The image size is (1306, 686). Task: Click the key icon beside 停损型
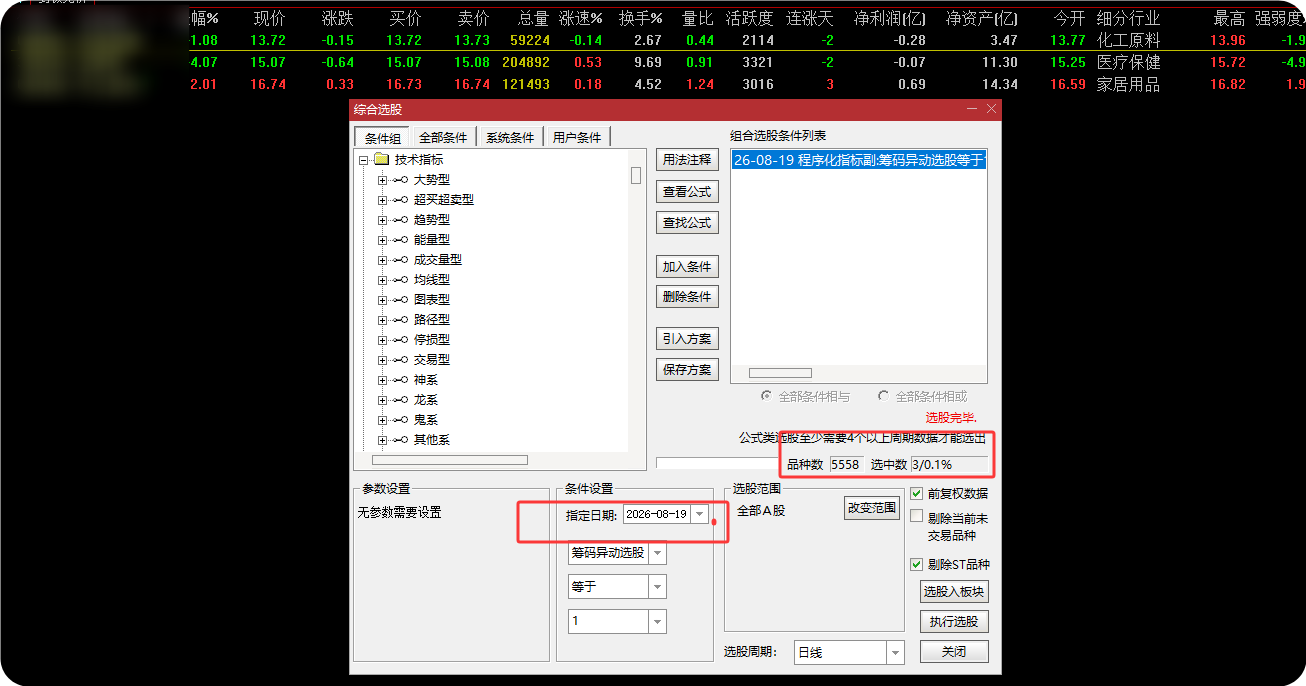[400, 340]
